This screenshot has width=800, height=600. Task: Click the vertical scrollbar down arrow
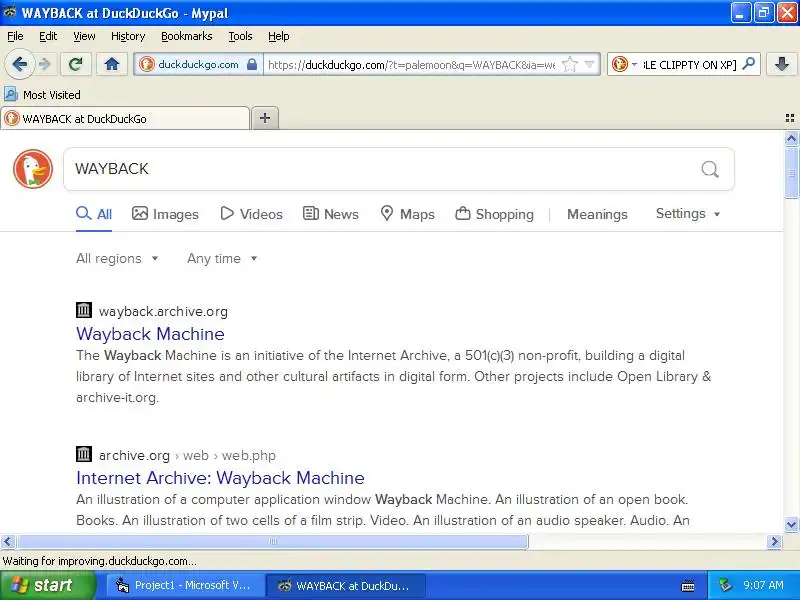point(791,524)
